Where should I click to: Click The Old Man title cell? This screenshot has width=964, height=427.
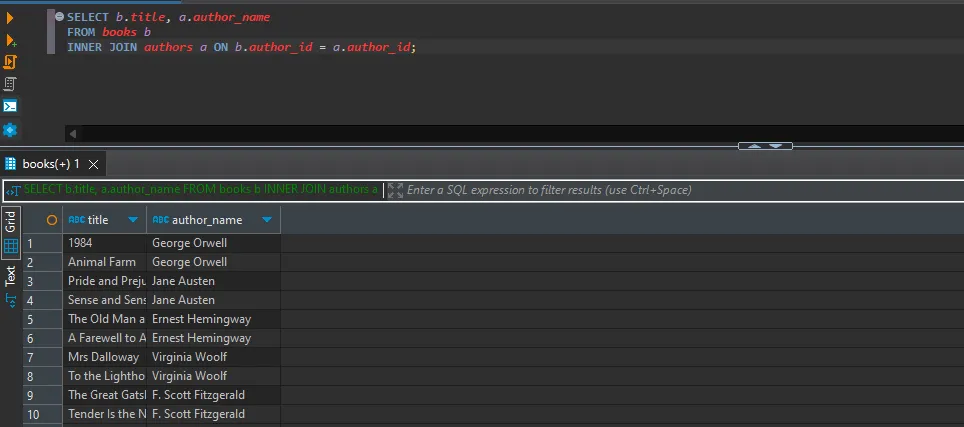point(105,319)
